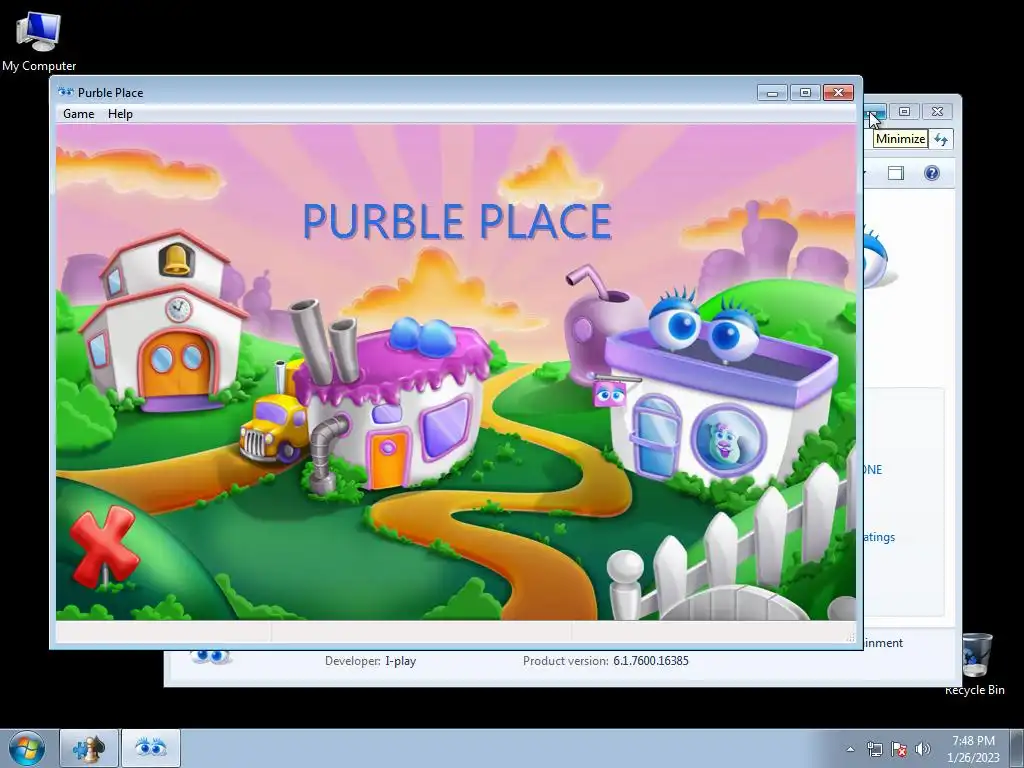Select the Recycle Bin desktop icon
The height and width of the screenshot is (768, 1024).
[975, 664]
